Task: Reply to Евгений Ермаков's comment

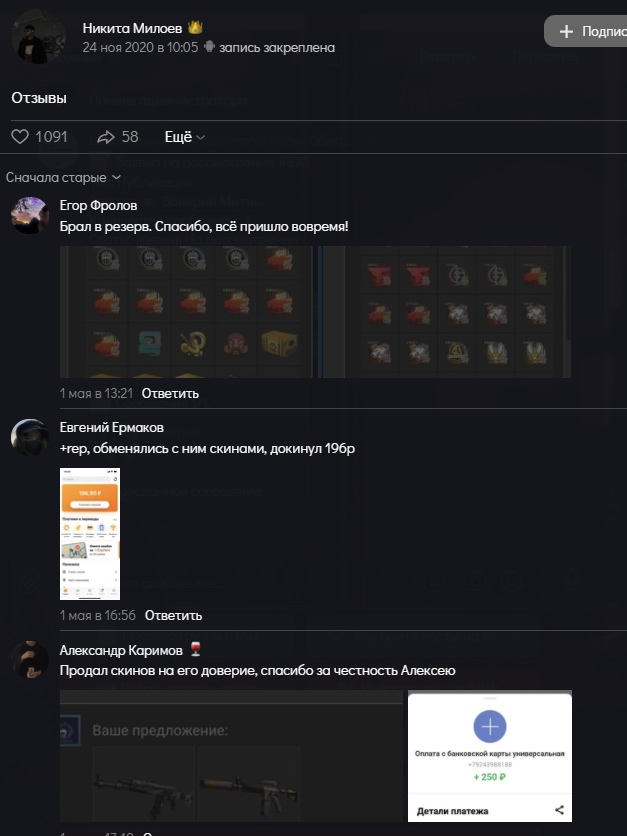Action: pyautogui.click(x=173, y=615)
